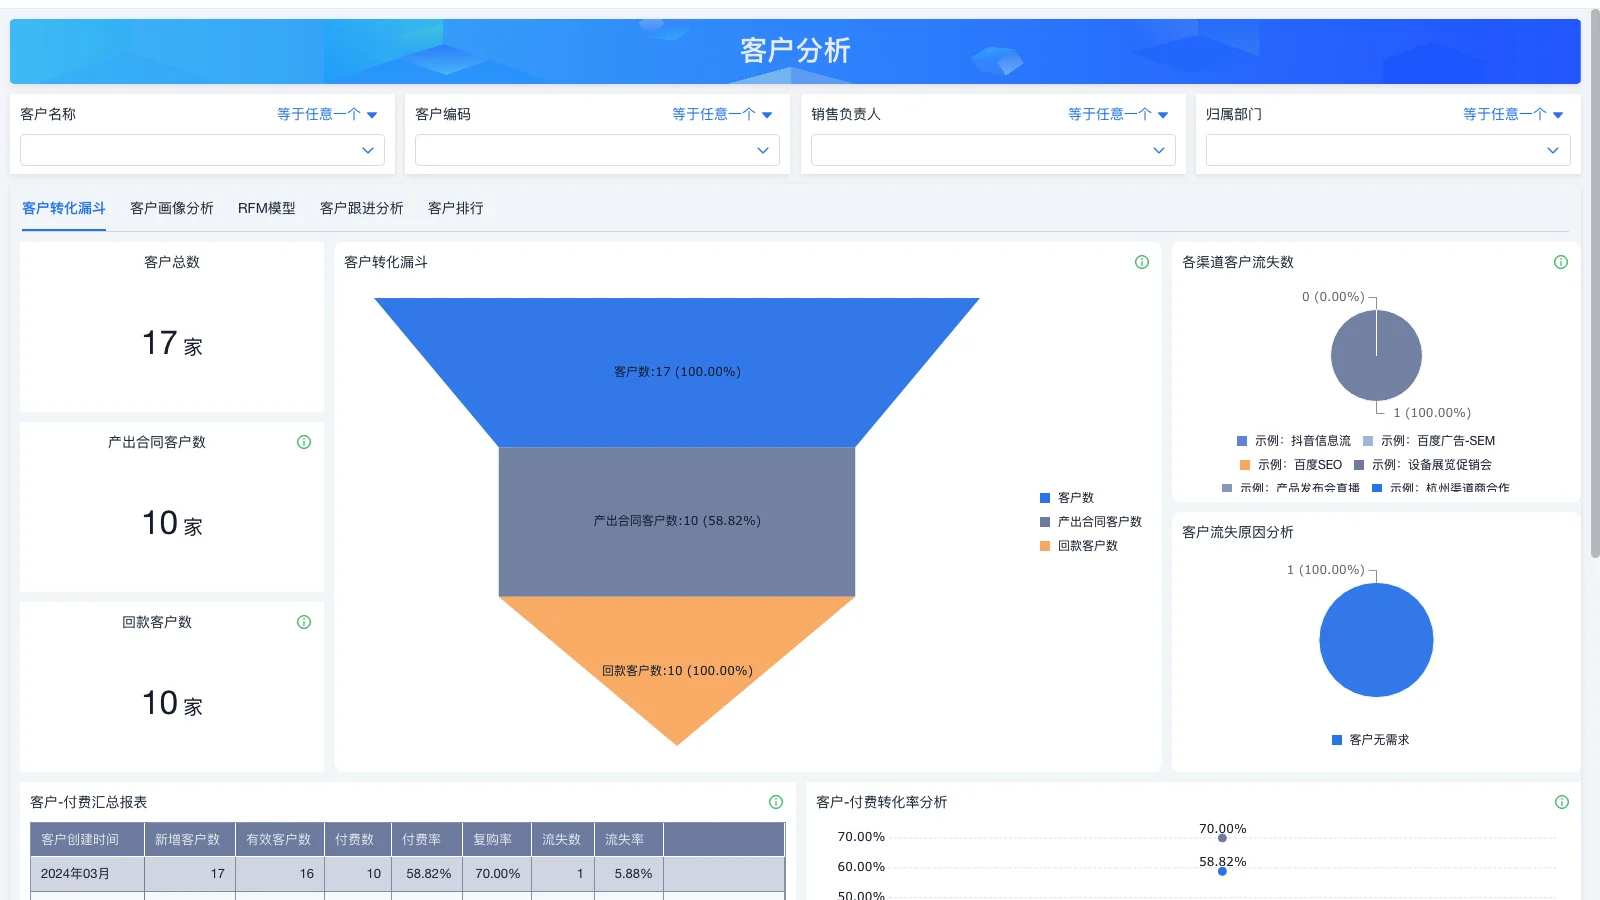The height and width of the screenshot is (900, 1600).
Task: Click the info icon on 客户转化漏斗 chart
Action: point(1141,262)
